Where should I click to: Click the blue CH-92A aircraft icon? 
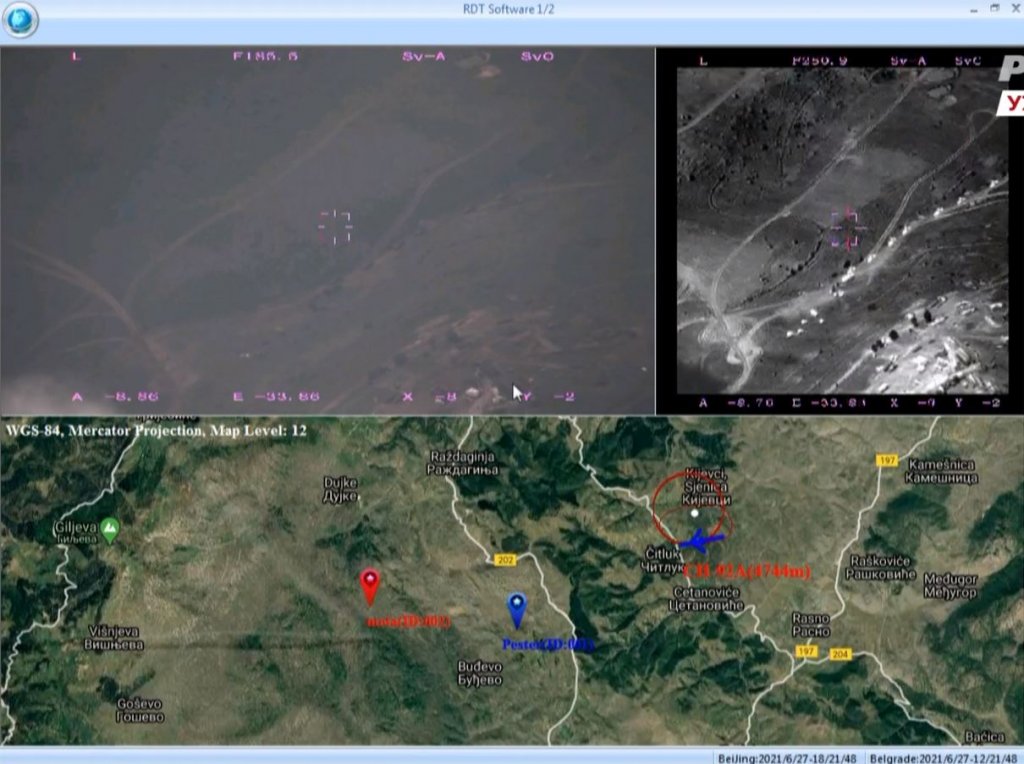point(701,541)
